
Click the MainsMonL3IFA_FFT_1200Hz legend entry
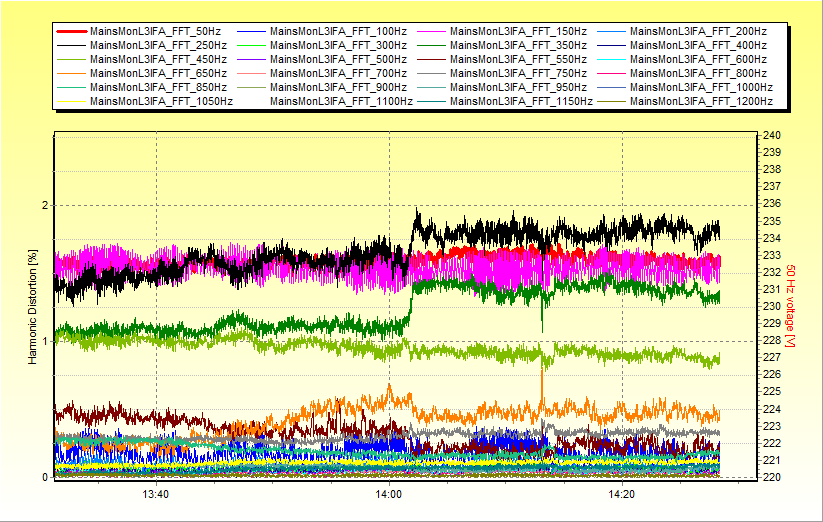pyautogui.click(x=701, y=102)
